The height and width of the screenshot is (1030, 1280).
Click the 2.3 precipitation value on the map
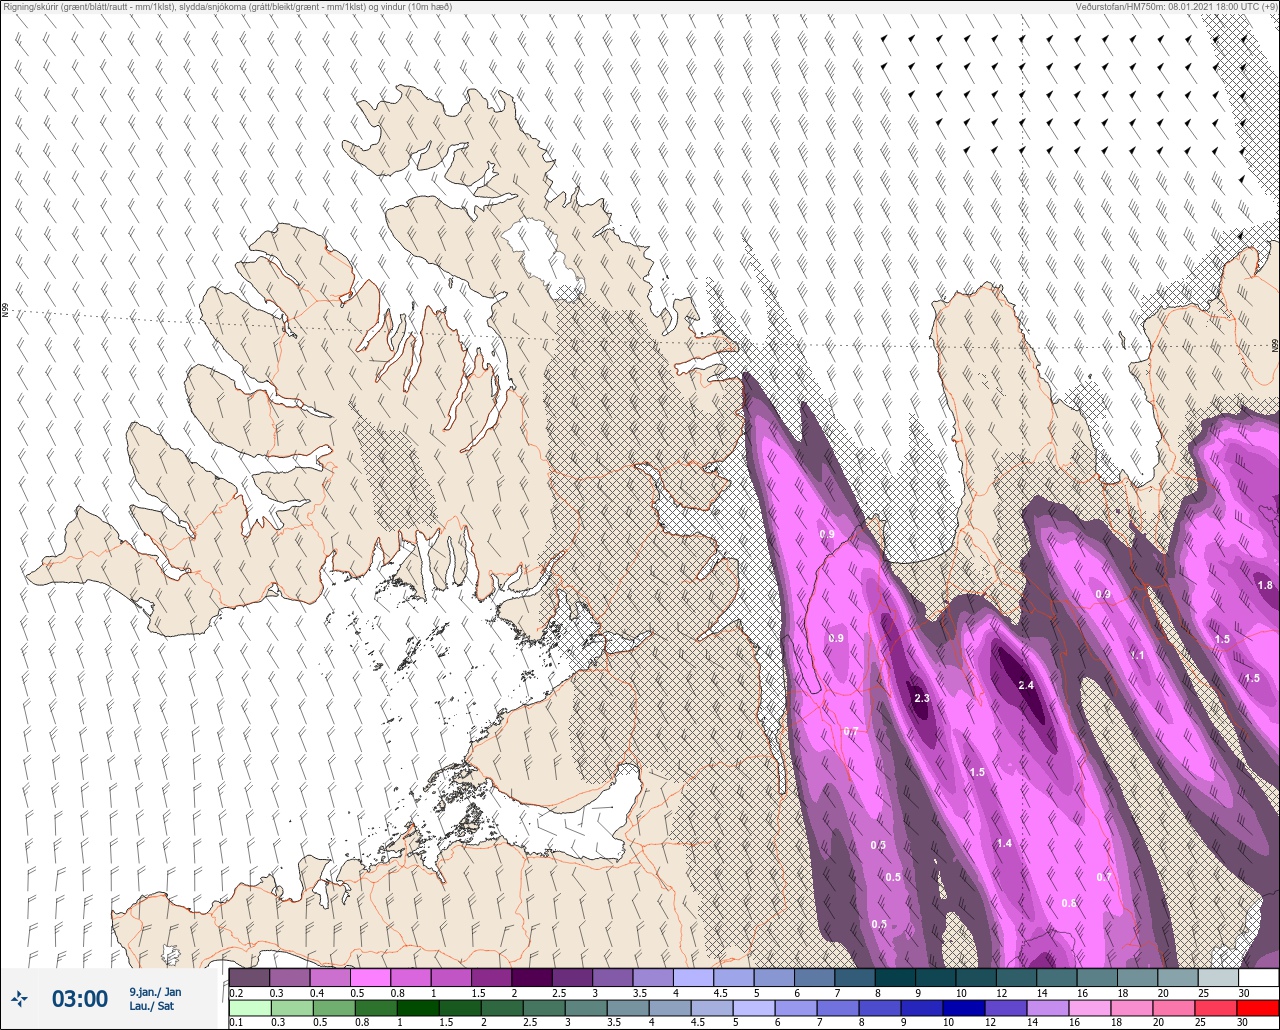click(x=922, y=698)
